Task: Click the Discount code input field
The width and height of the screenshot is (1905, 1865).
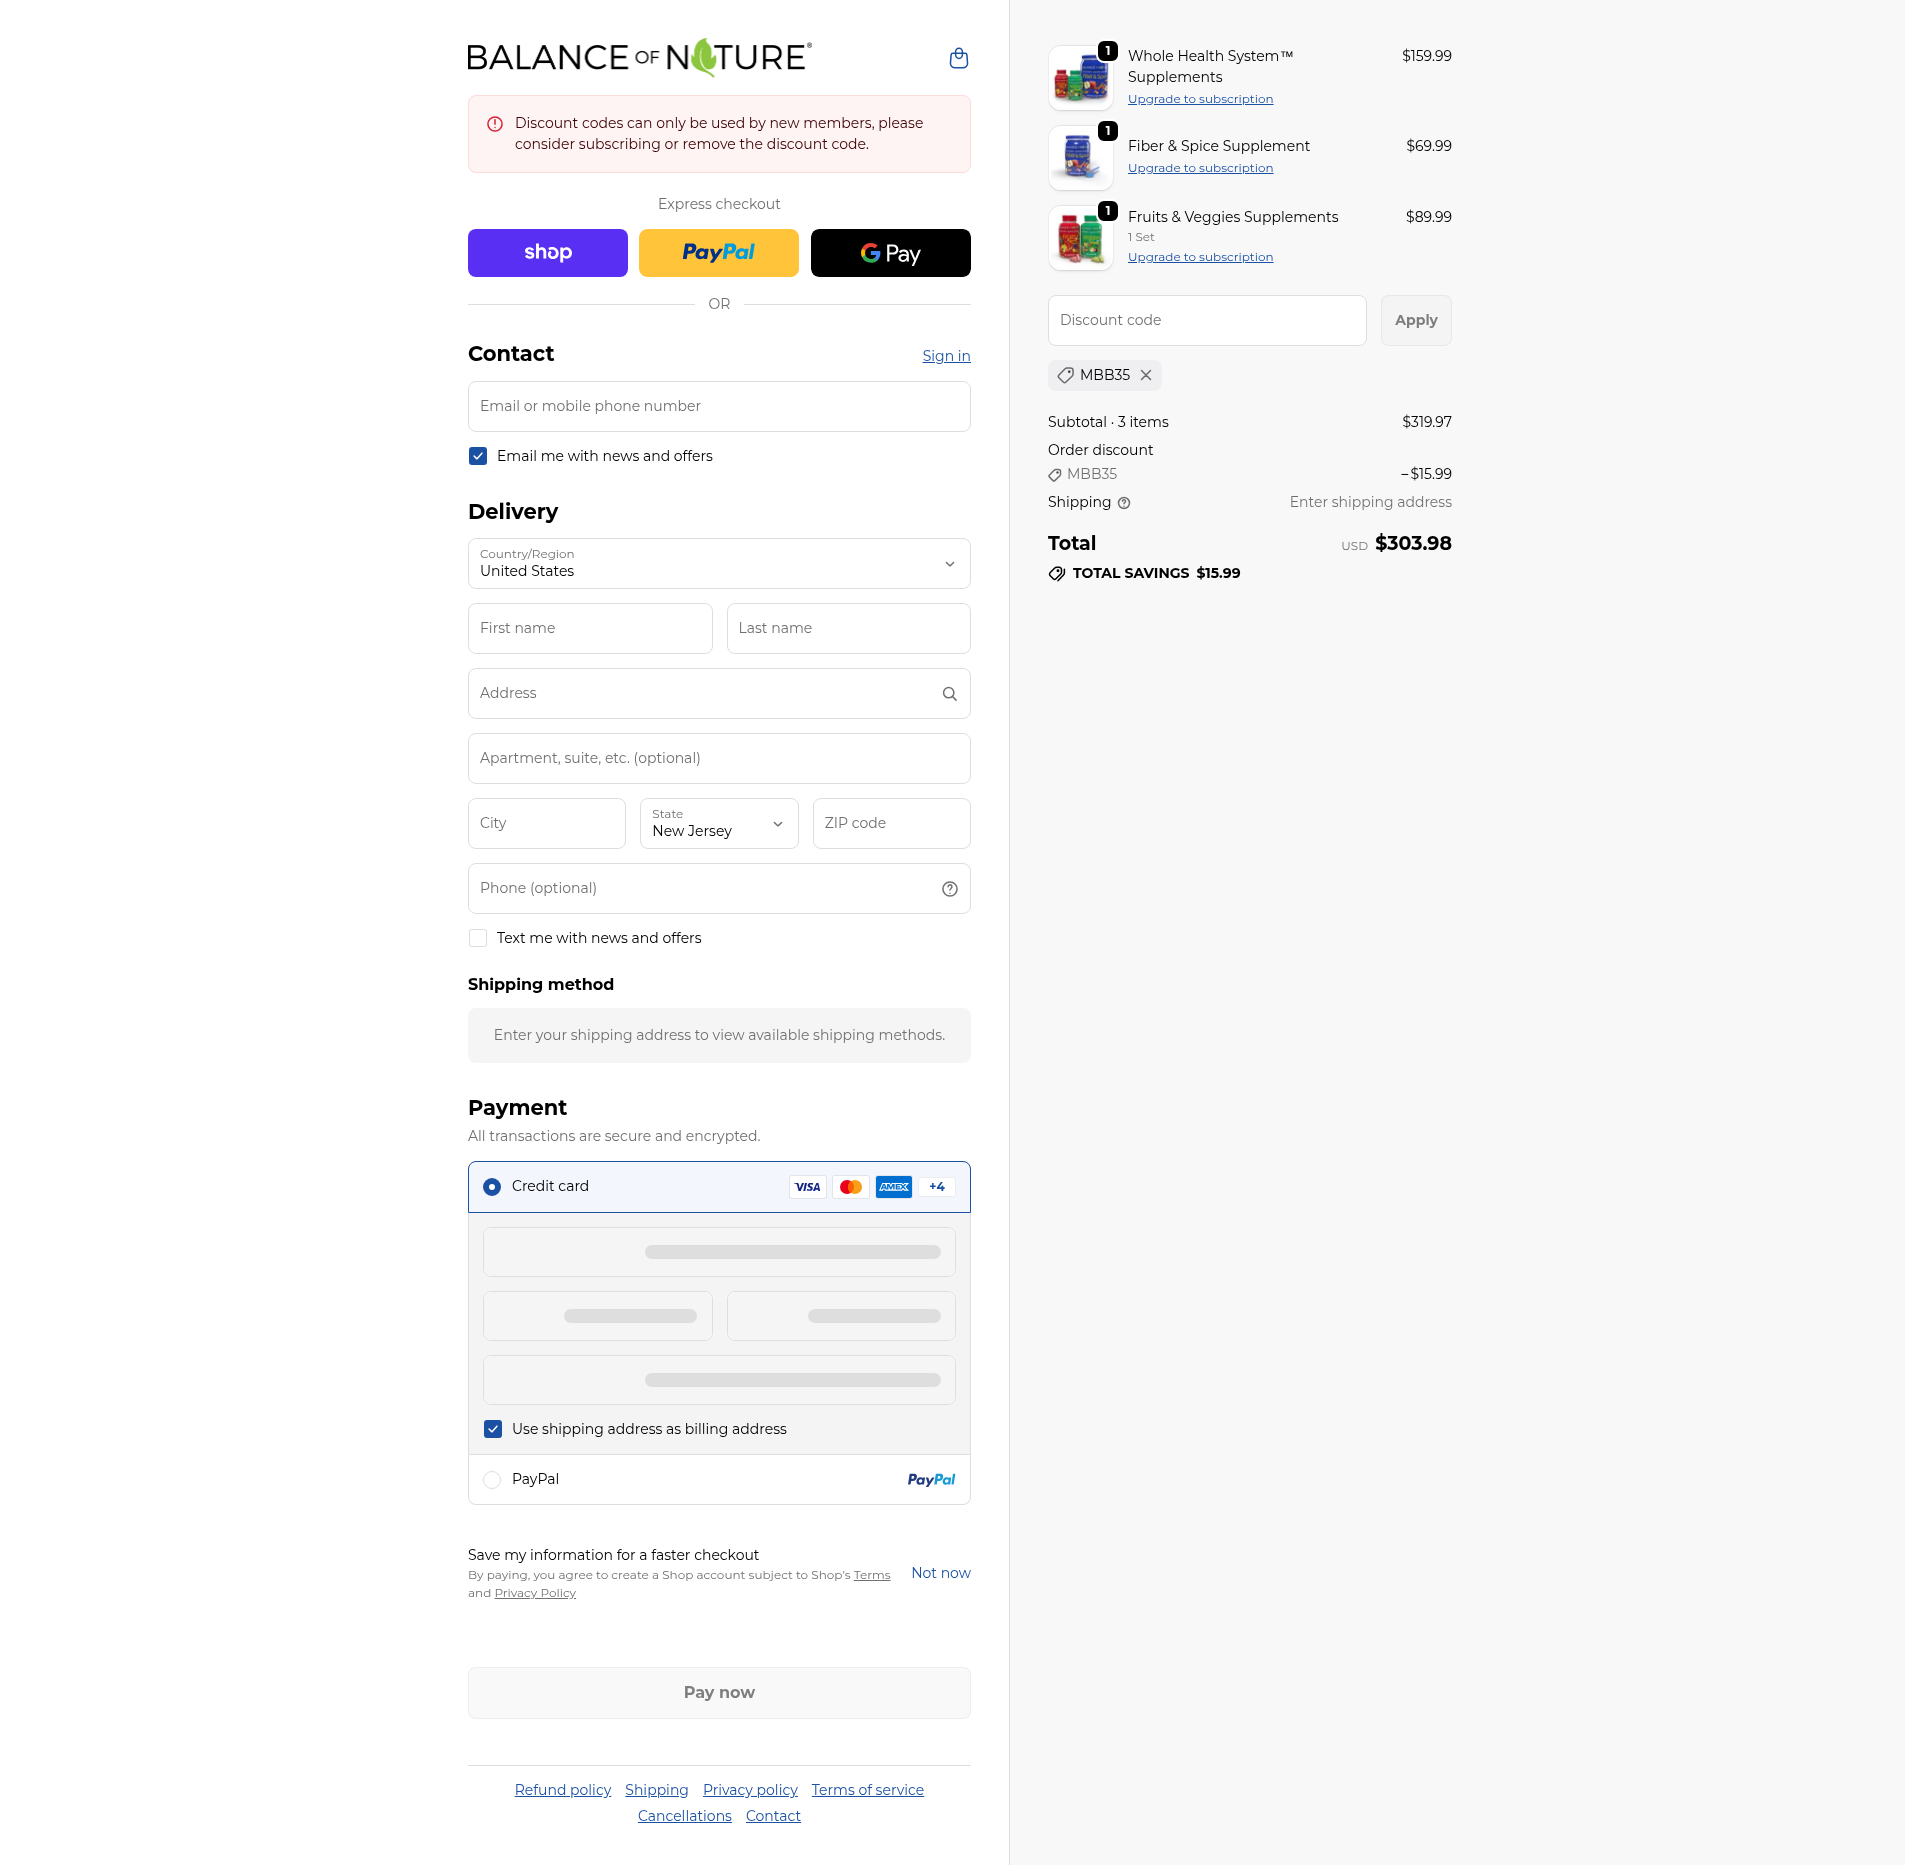Action: pos(1207,321)
